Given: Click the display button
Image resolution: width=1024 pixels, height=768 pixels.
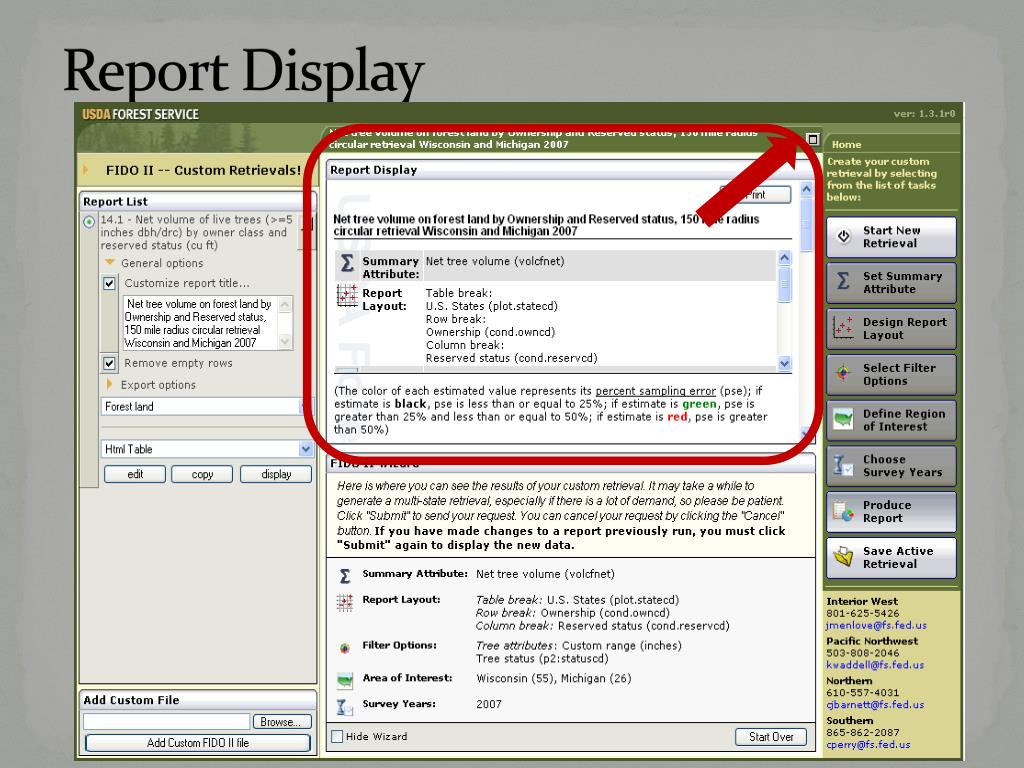Looking at the screenshot, I should pos(276,474).
